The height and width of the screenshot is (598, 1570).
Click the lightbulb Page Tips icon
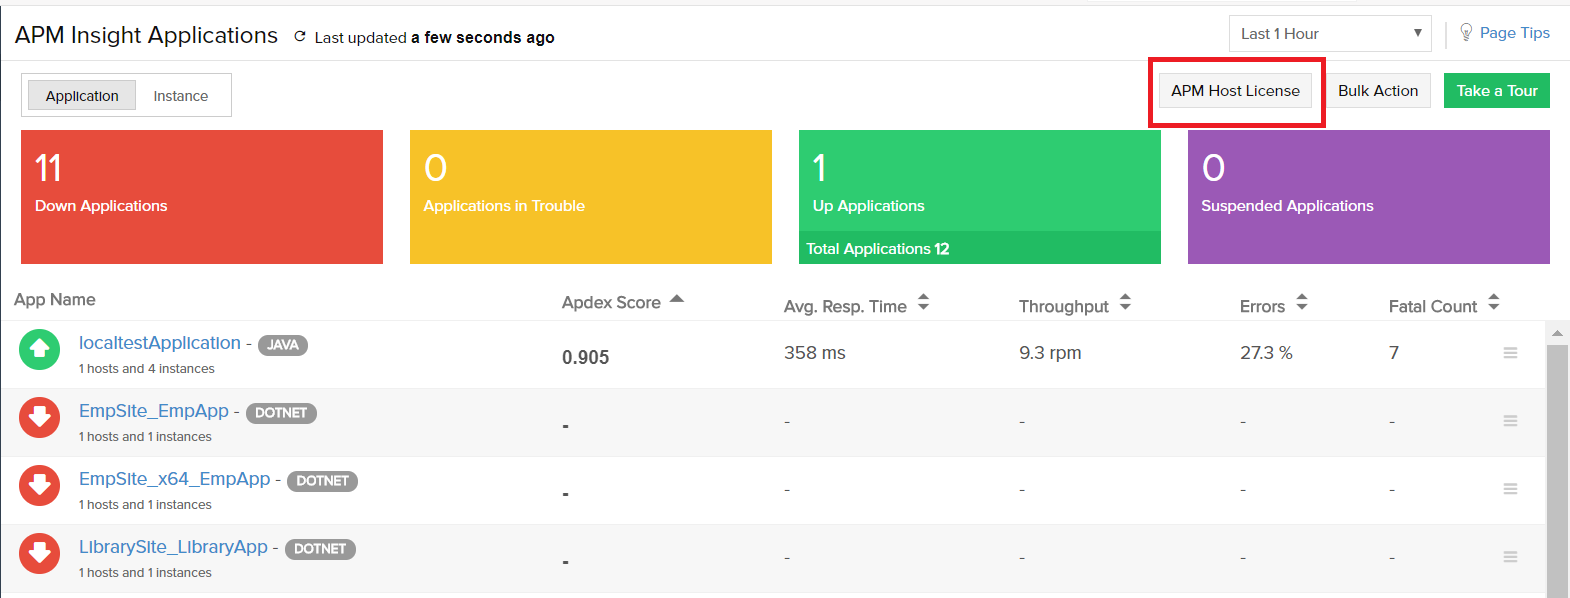(1466, 33)
